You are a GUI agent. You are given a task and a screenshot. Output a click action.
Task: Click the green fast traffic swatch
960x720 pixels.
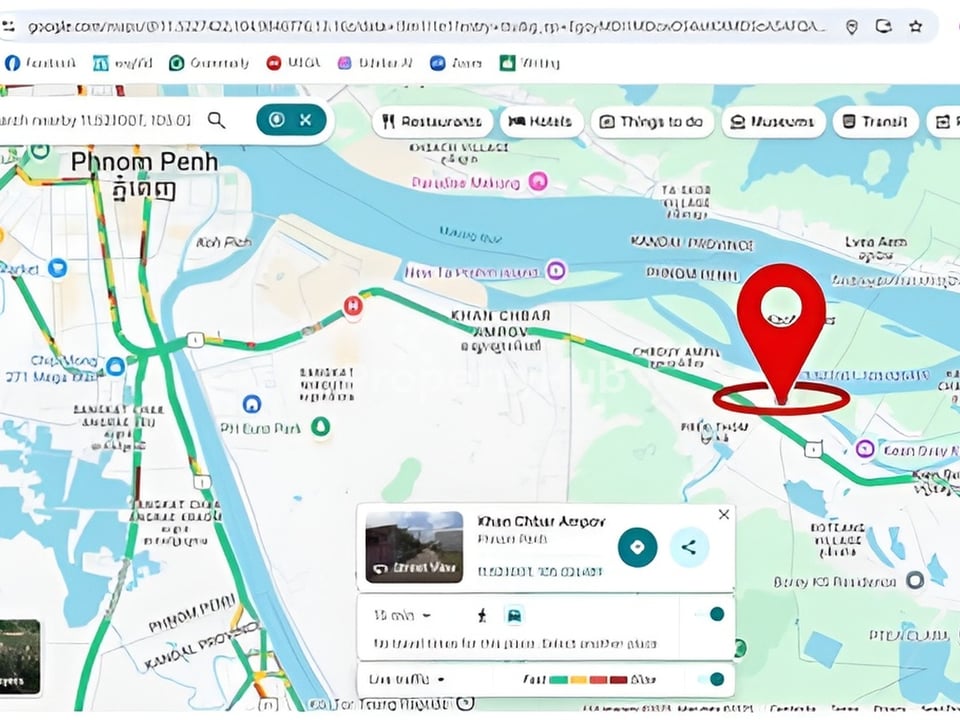[x=558, y=680]
